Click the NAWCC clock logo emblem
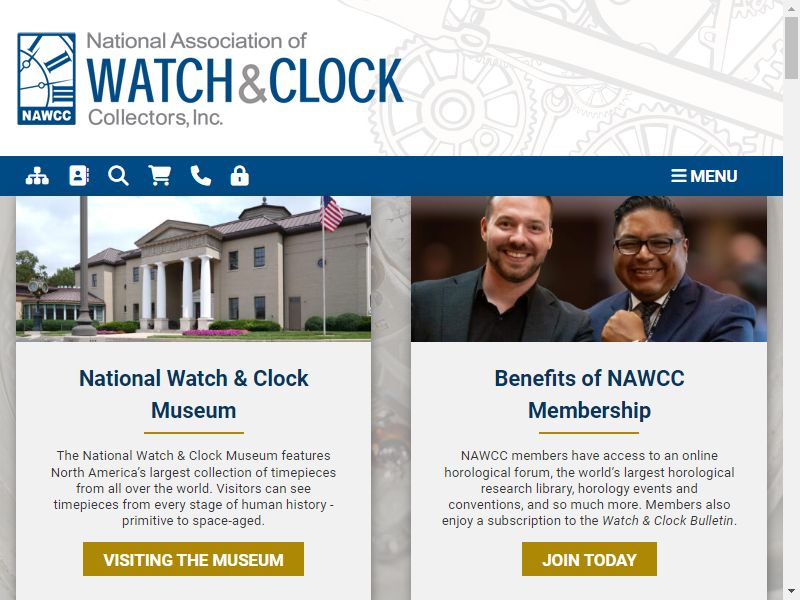Screen dimensions: 800x600 pyautogui.click(x=46, y=79)
